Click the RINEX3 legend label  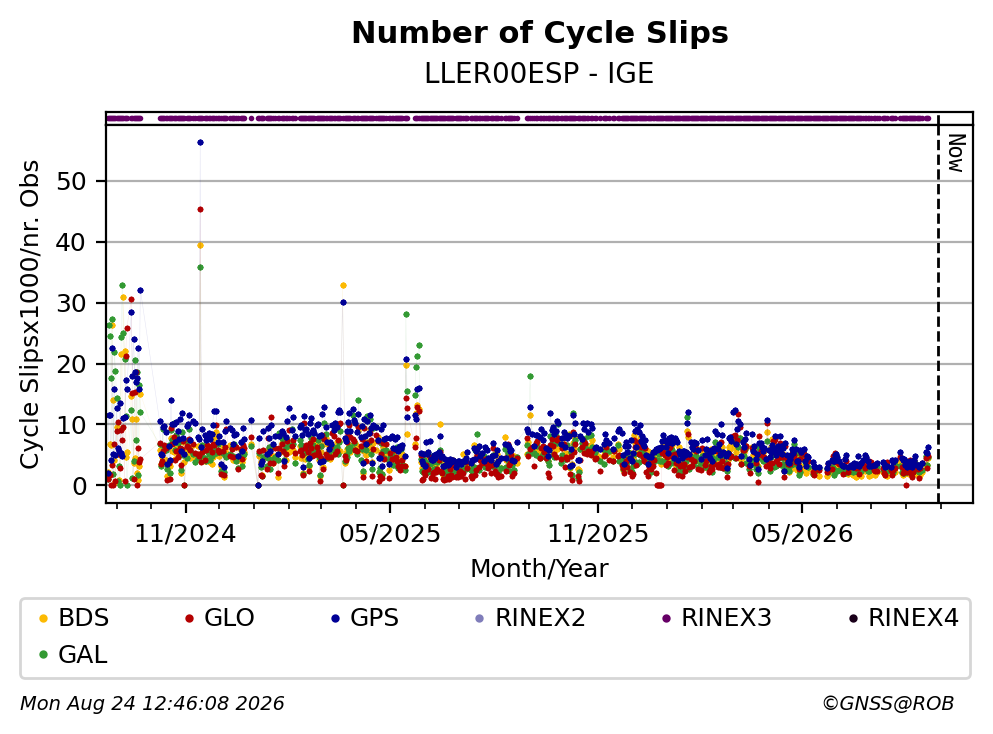tap(726, 617)
